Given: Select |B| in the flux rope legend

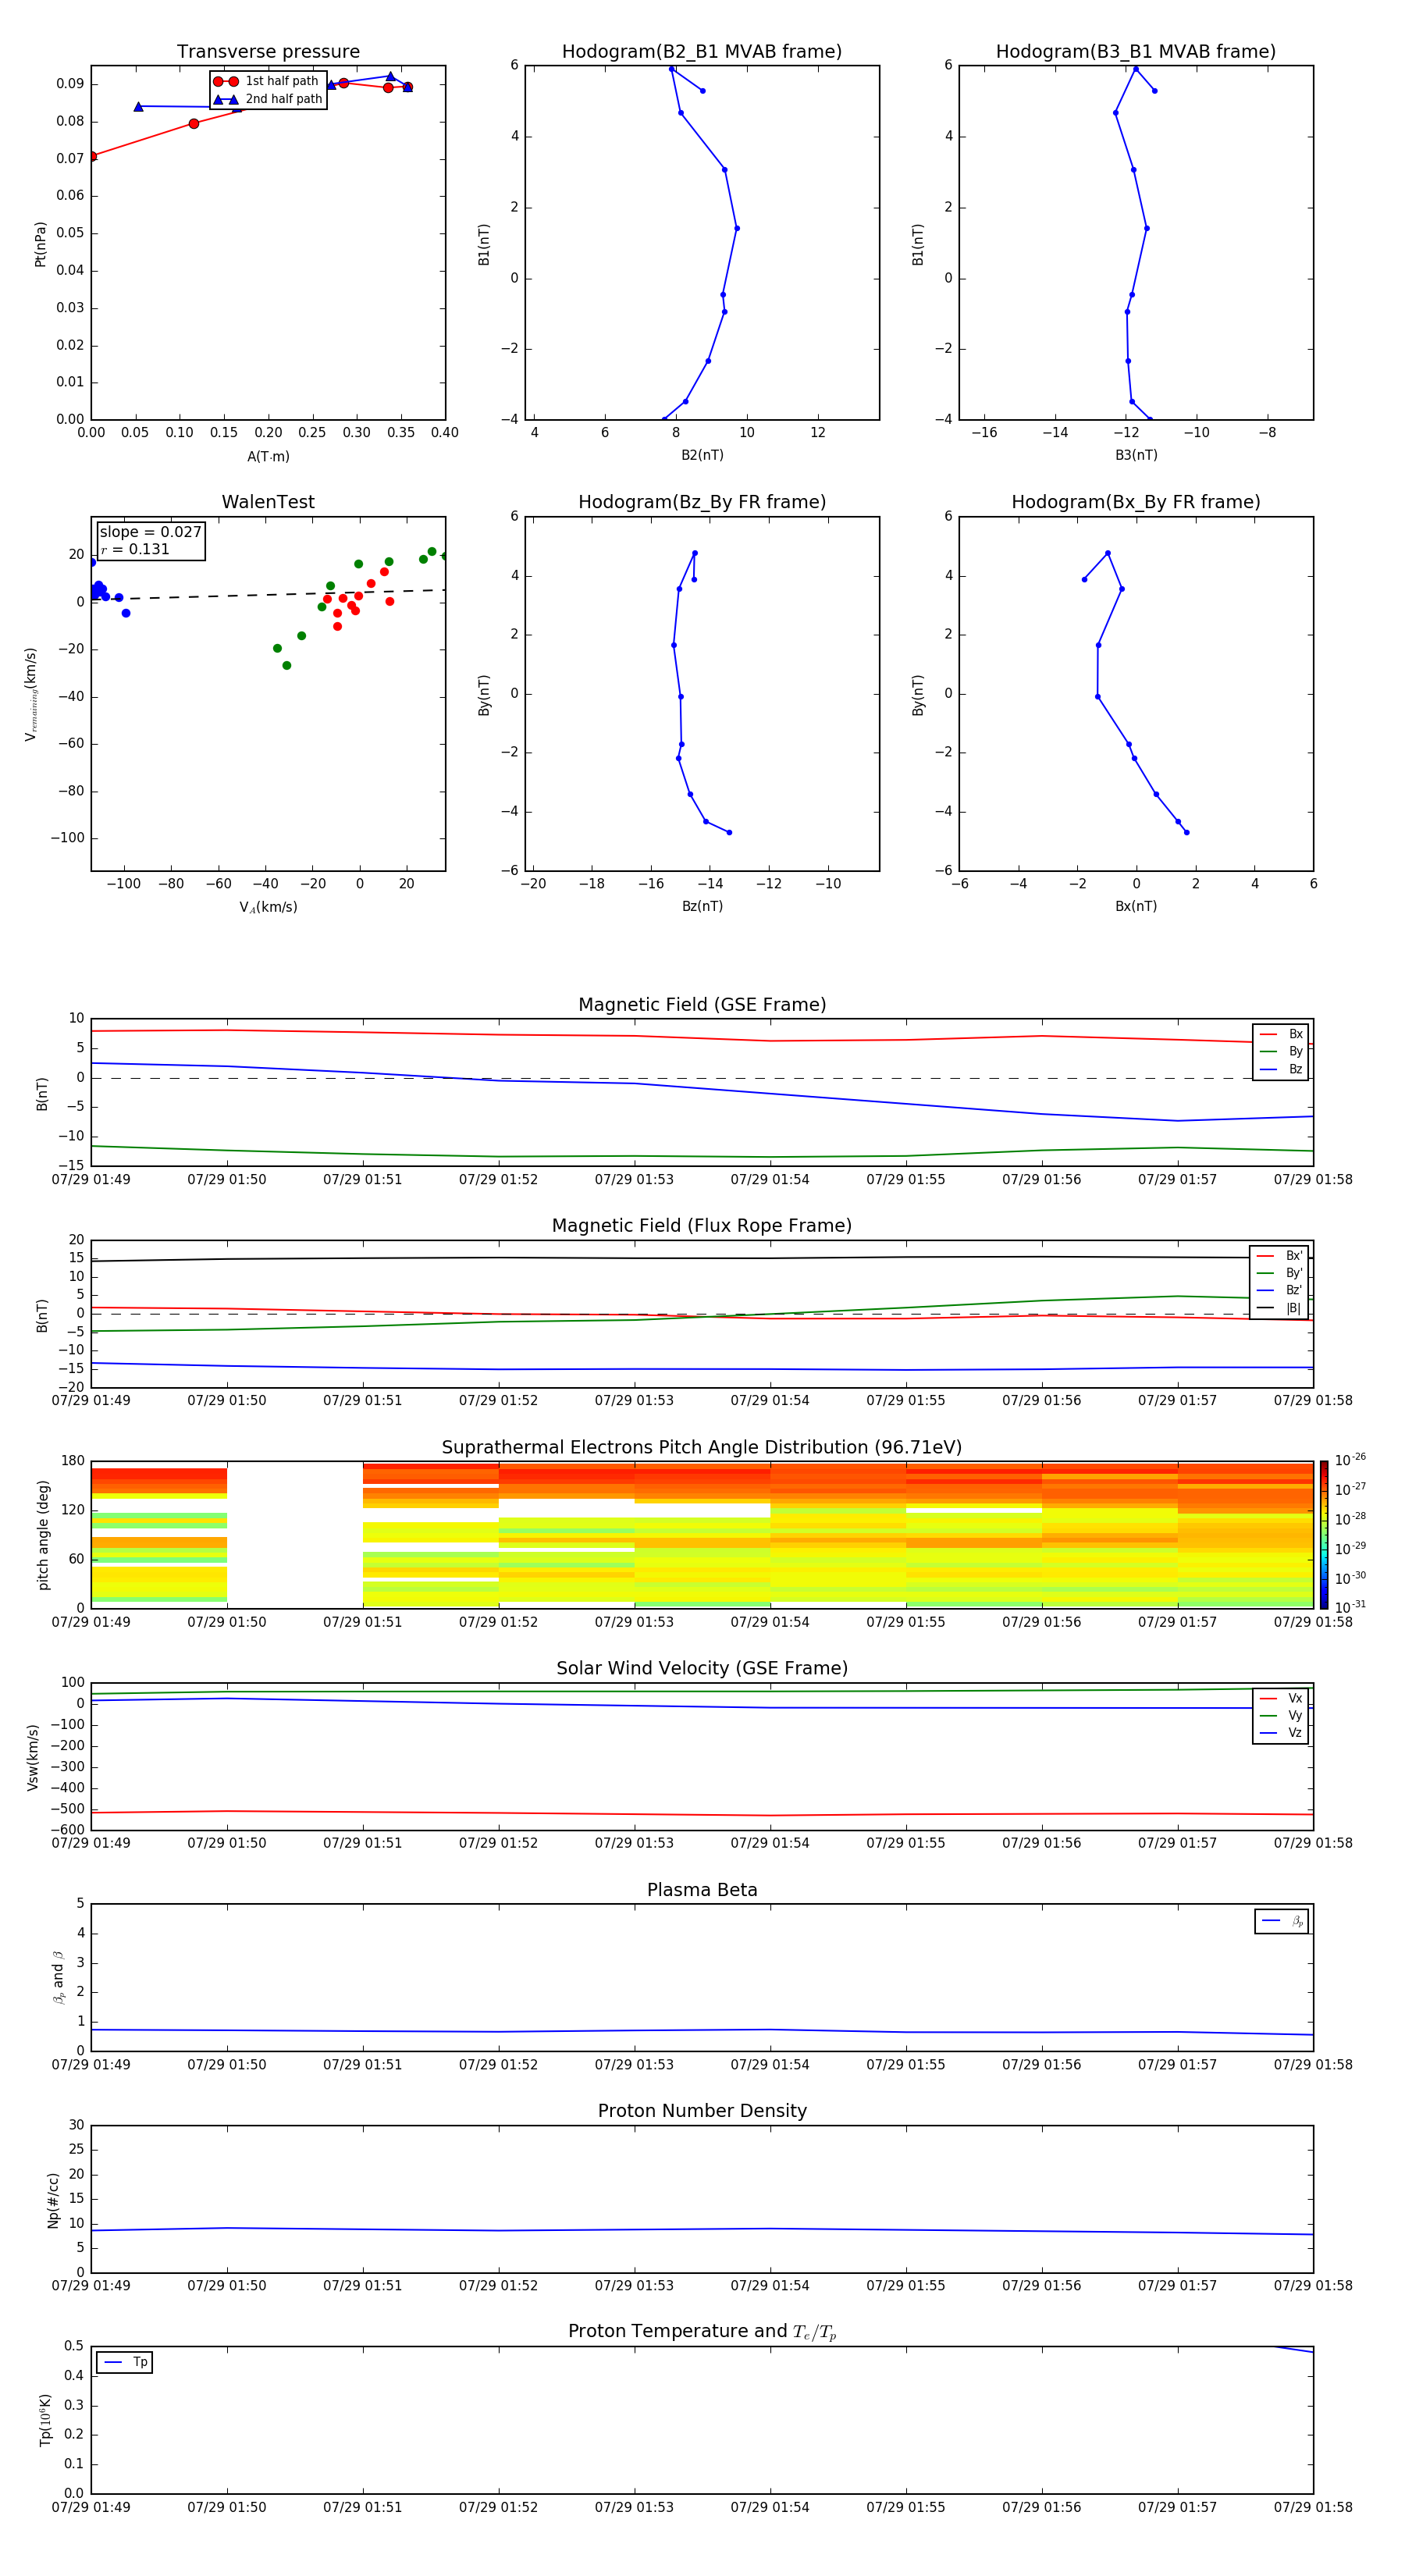Looking at the screenshot, I should (x=1279, y=1308).
